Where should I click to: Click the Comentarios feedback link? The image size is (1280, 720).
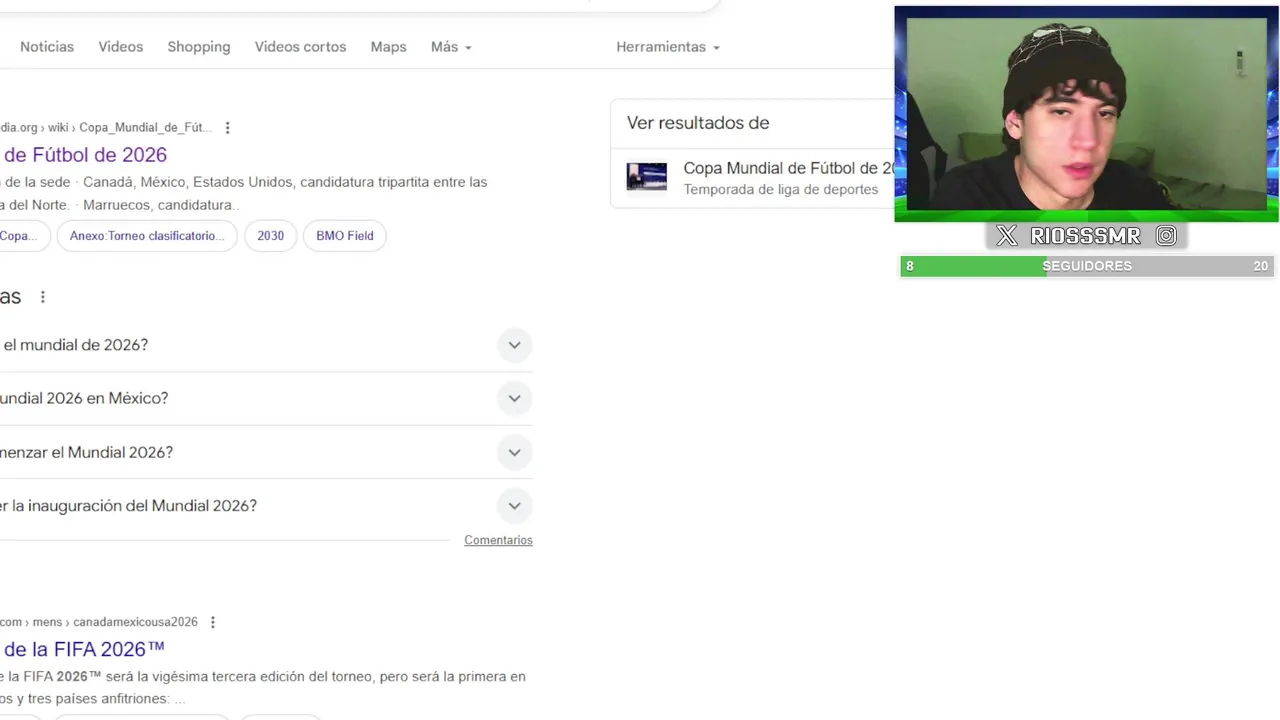[x=498, y=540]
